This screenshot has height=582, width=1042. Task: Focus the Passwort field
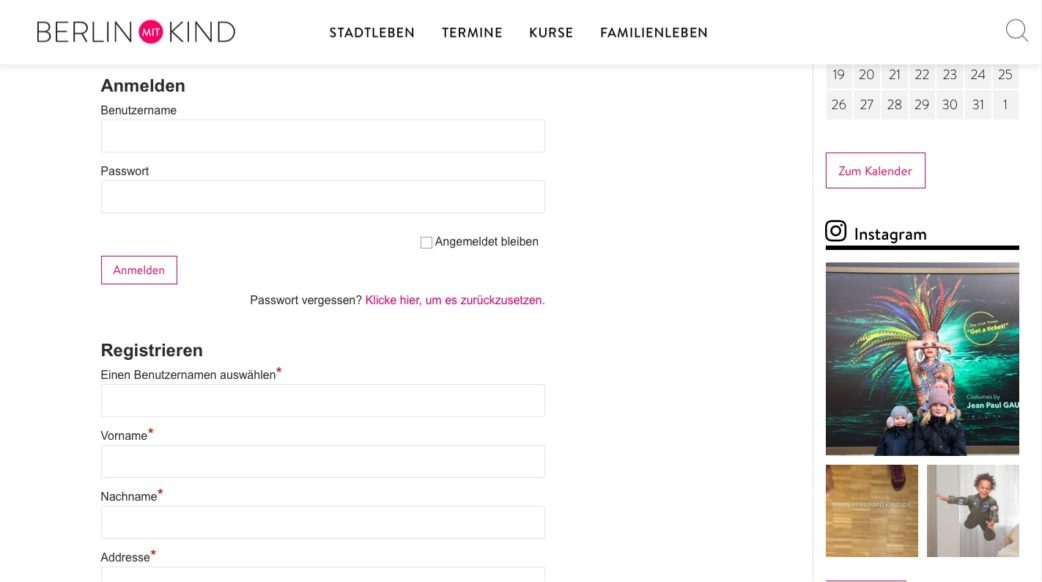[323, 197]
